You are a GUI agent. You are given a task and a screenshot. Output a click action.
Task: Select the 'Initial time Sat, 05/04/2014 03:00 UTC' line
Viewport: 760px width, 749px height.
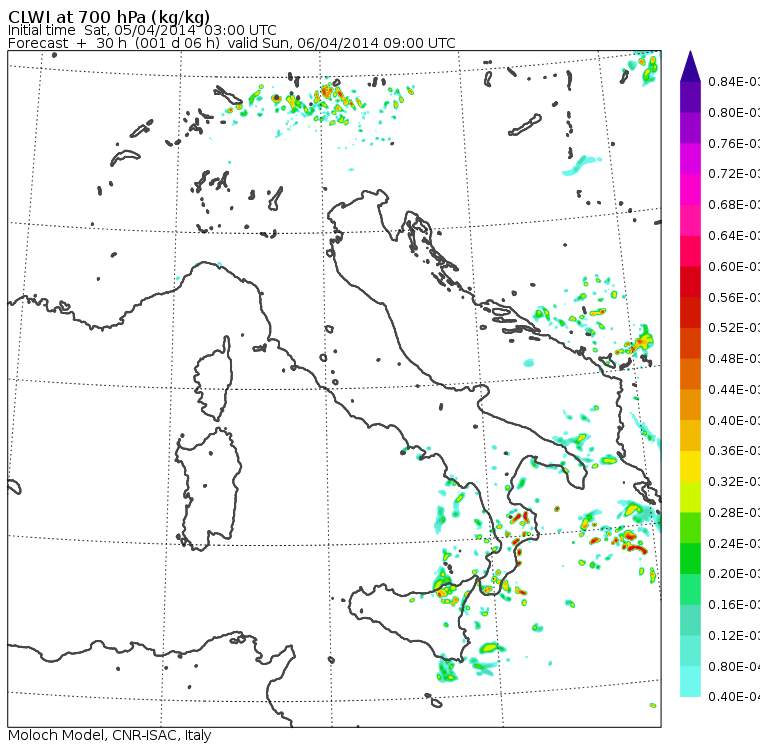point(142,30)
